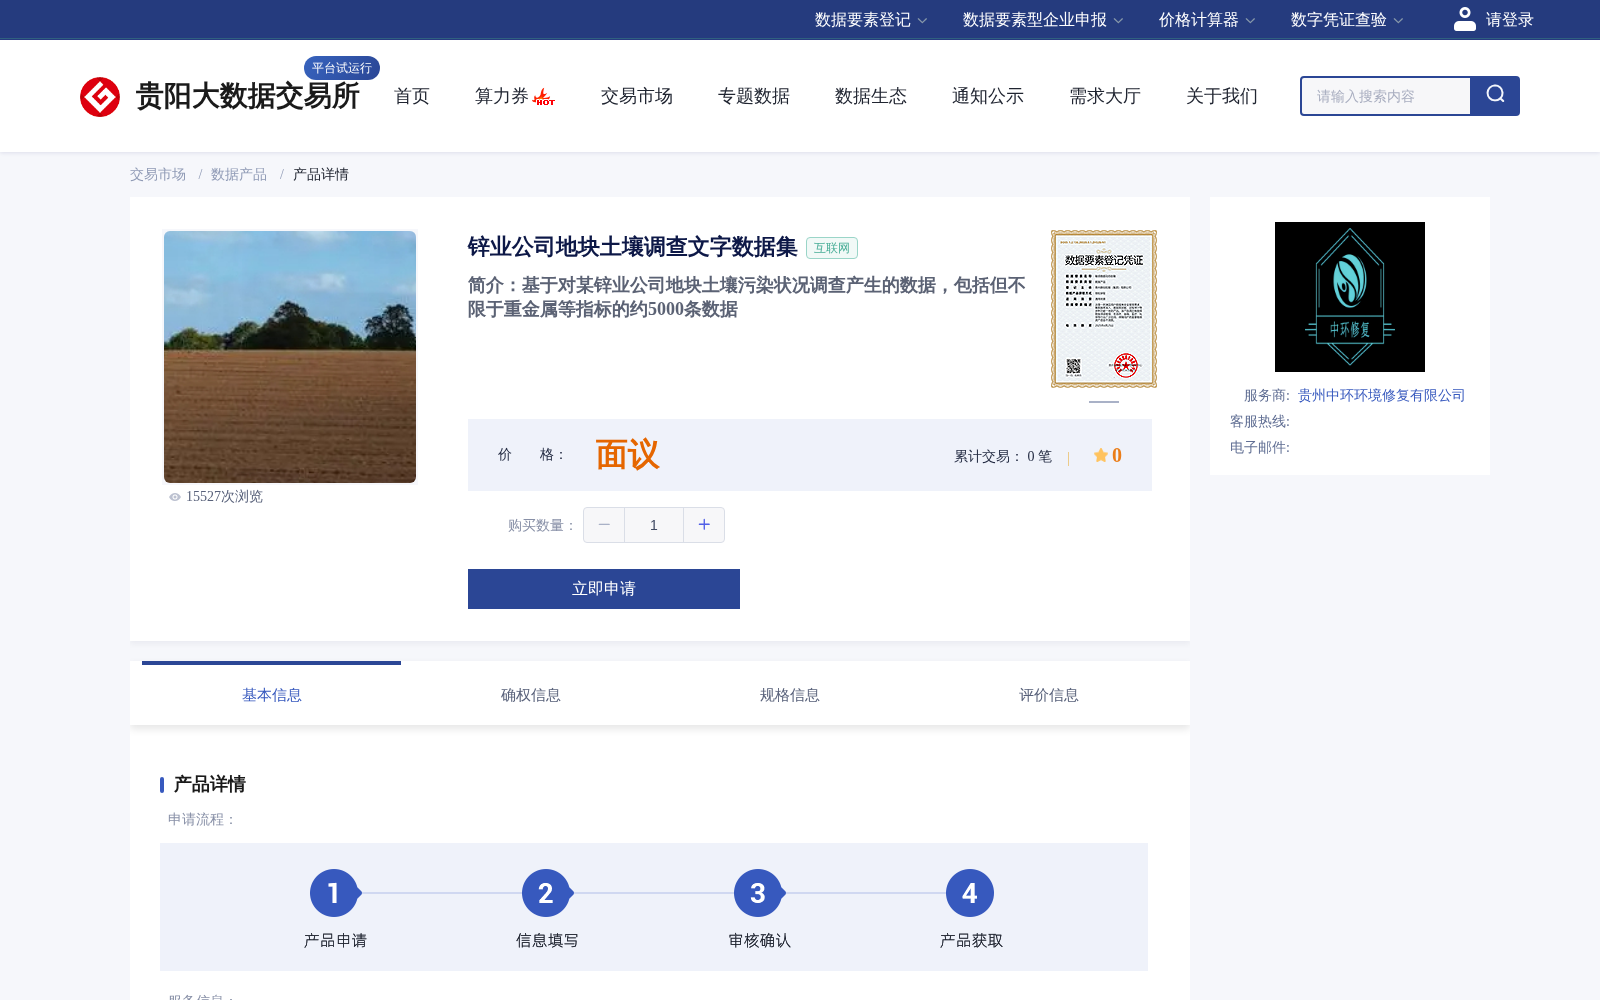Click the 申请流程 label
This screenshot has width=1600, height=1000.
pyautogui.click(x=202, y=819)
